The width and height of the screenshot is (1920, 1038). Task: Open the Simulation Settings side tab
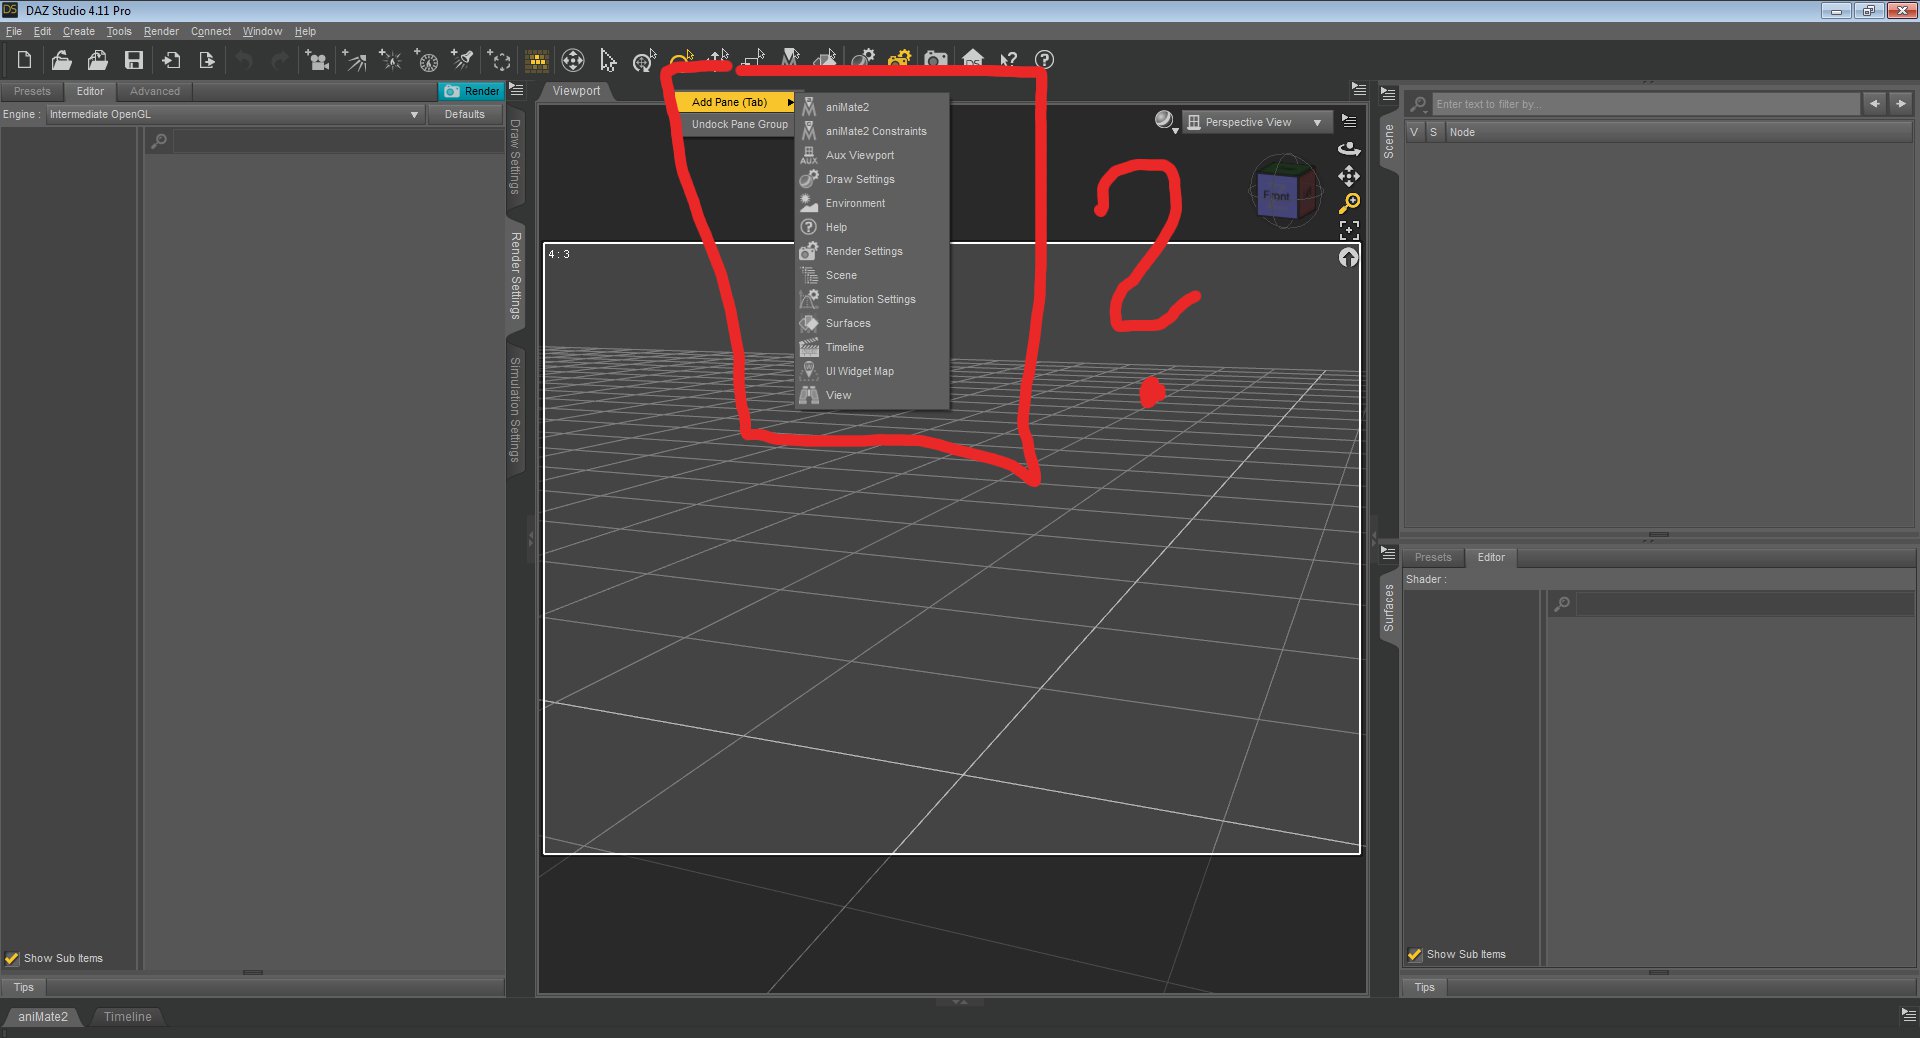point(516,409)
